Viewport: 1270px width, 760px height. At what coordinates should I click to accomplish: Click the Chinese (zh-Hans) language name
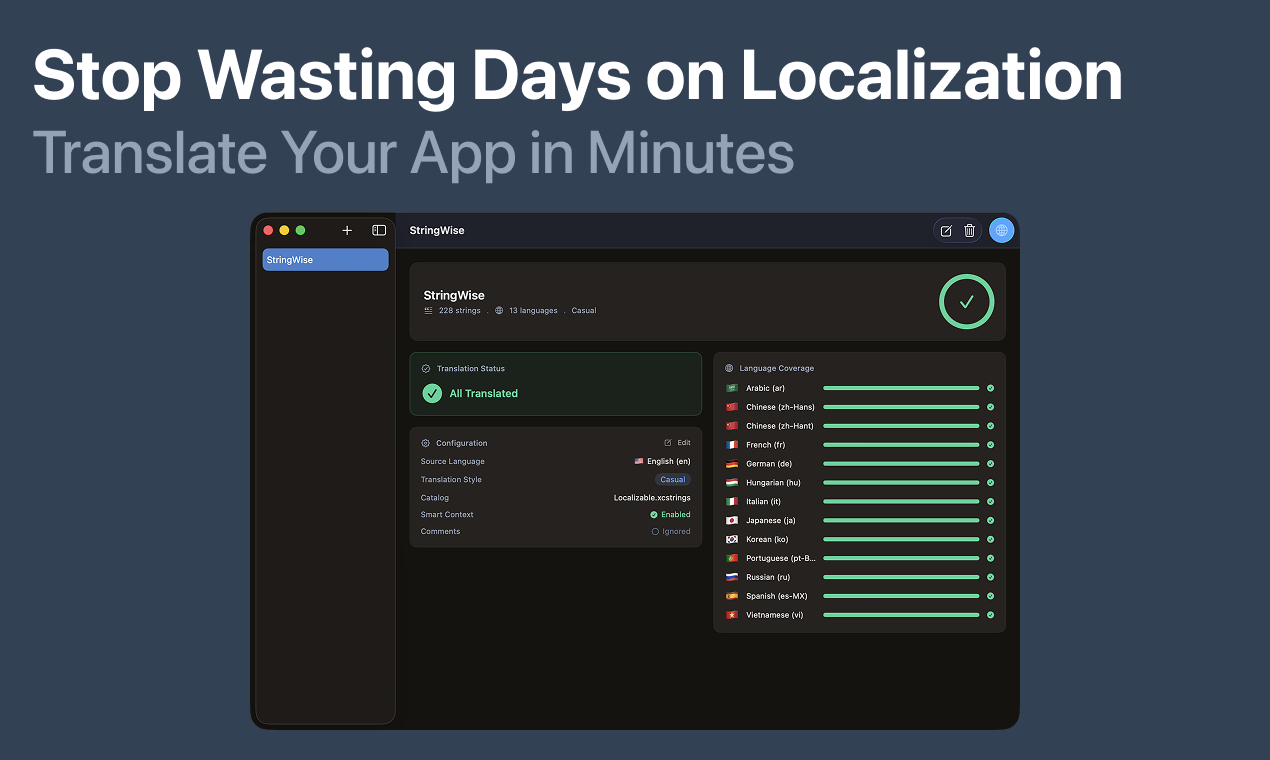[x=780, y=407]
